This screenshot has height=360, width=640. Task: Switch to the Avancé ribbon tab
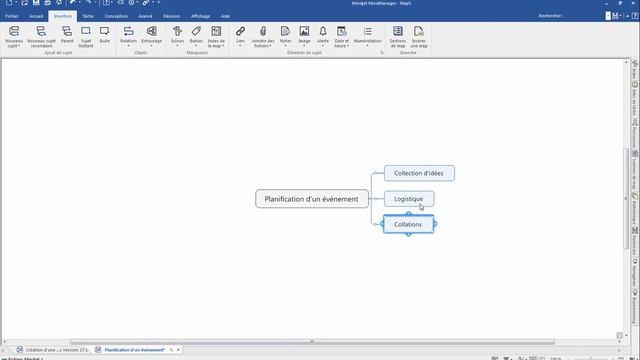[145, 16]
